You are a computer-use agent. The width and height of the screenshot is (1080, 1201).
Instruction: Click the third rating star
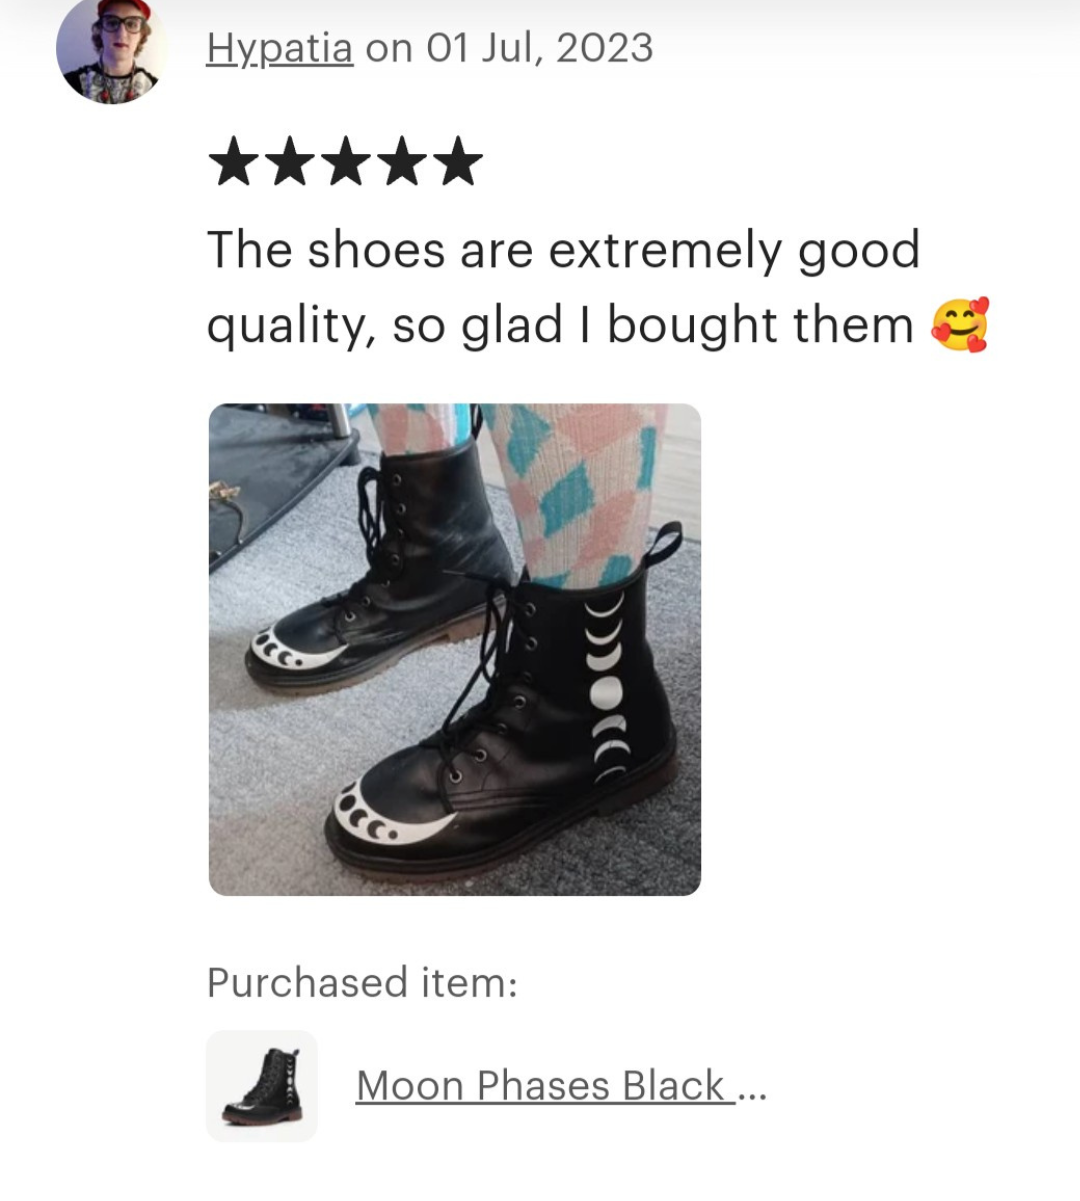point(346,163)
